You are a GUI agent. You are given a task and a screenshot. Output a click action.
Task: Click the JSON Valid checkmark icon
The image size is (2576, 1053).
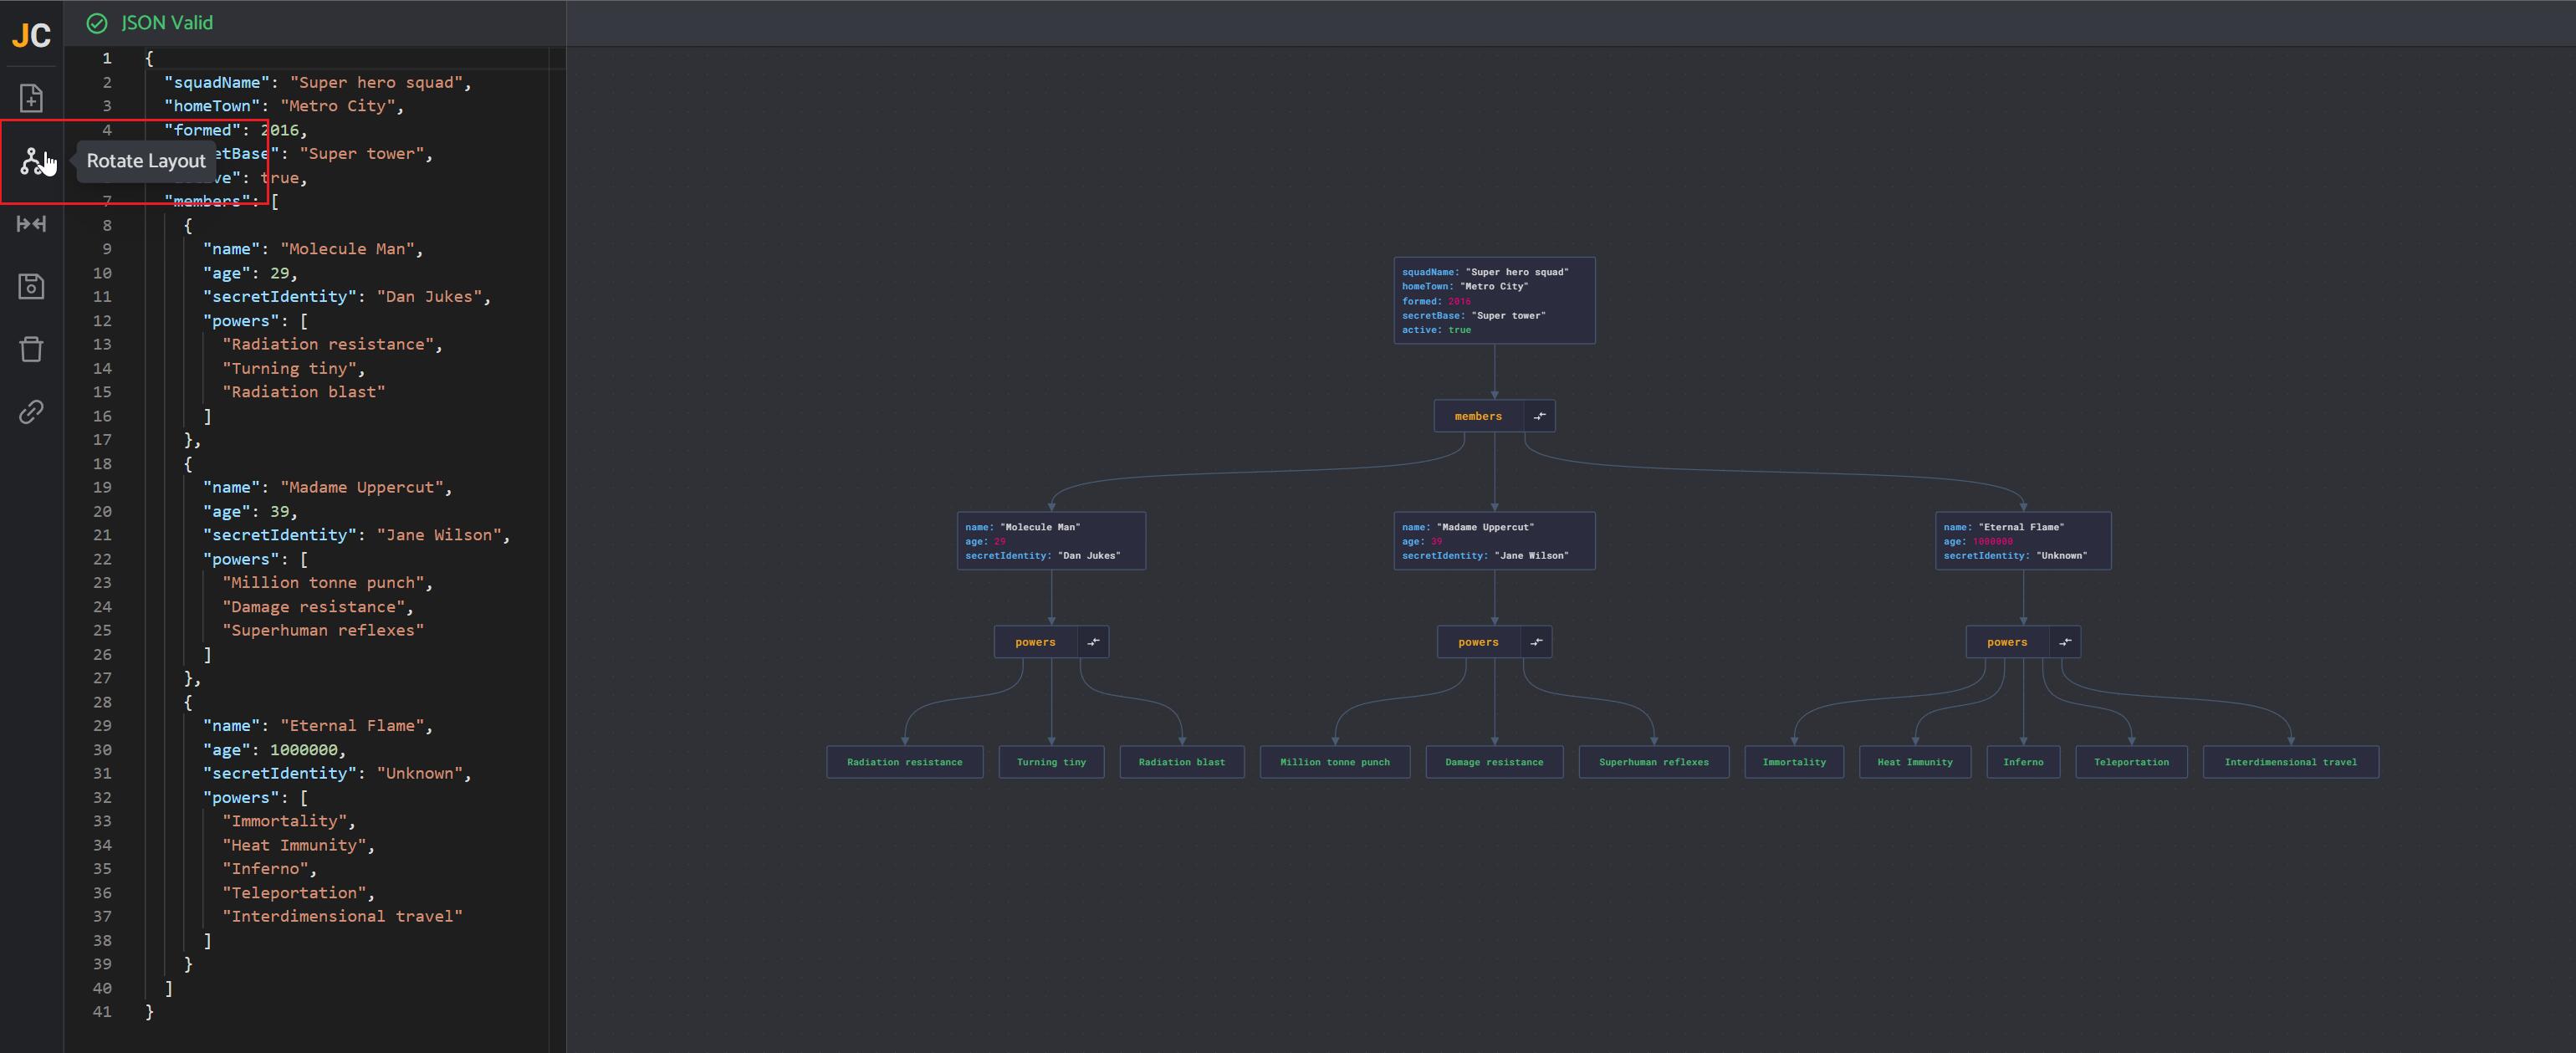click(97, 23)
